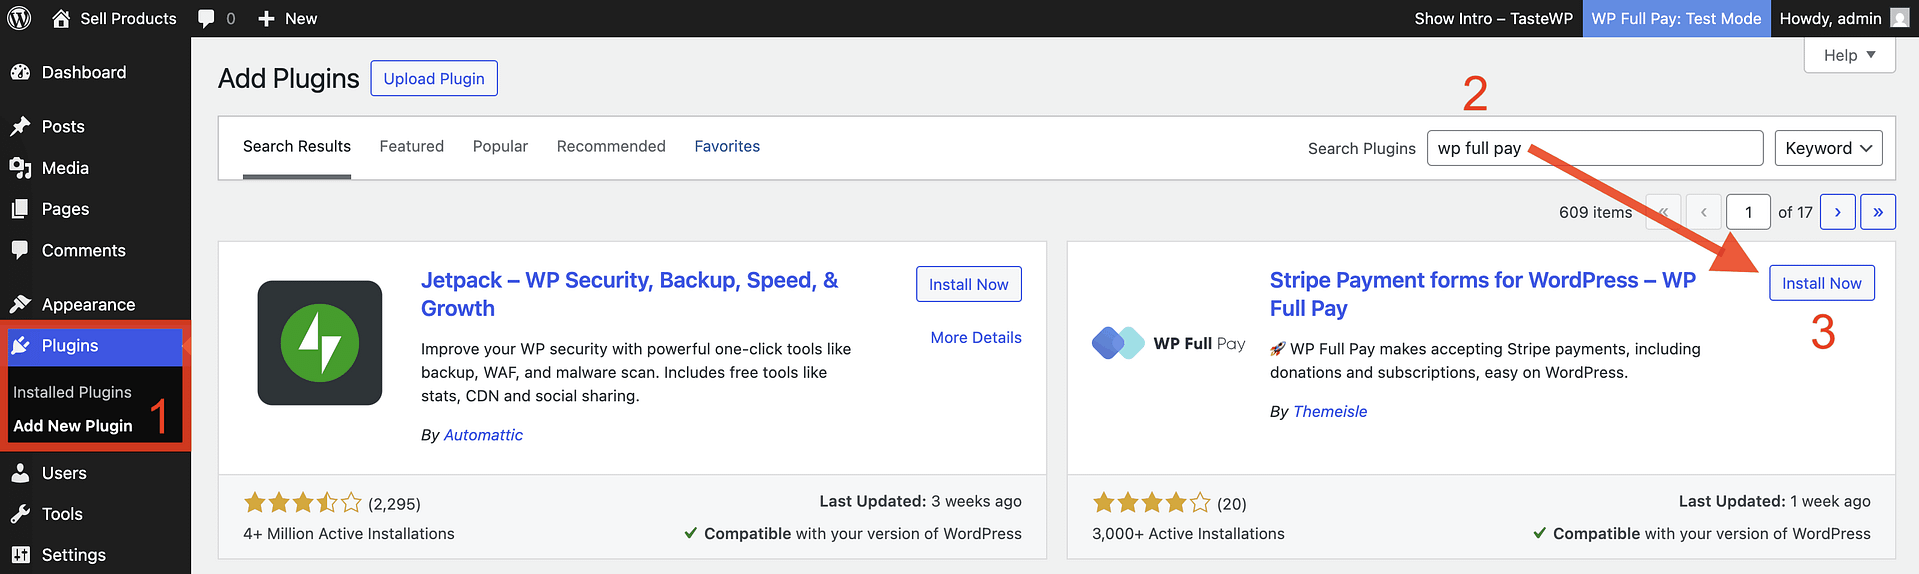
Task: Switch to the Popular tab
Action: pyautogui.click(x=500, y=147)
